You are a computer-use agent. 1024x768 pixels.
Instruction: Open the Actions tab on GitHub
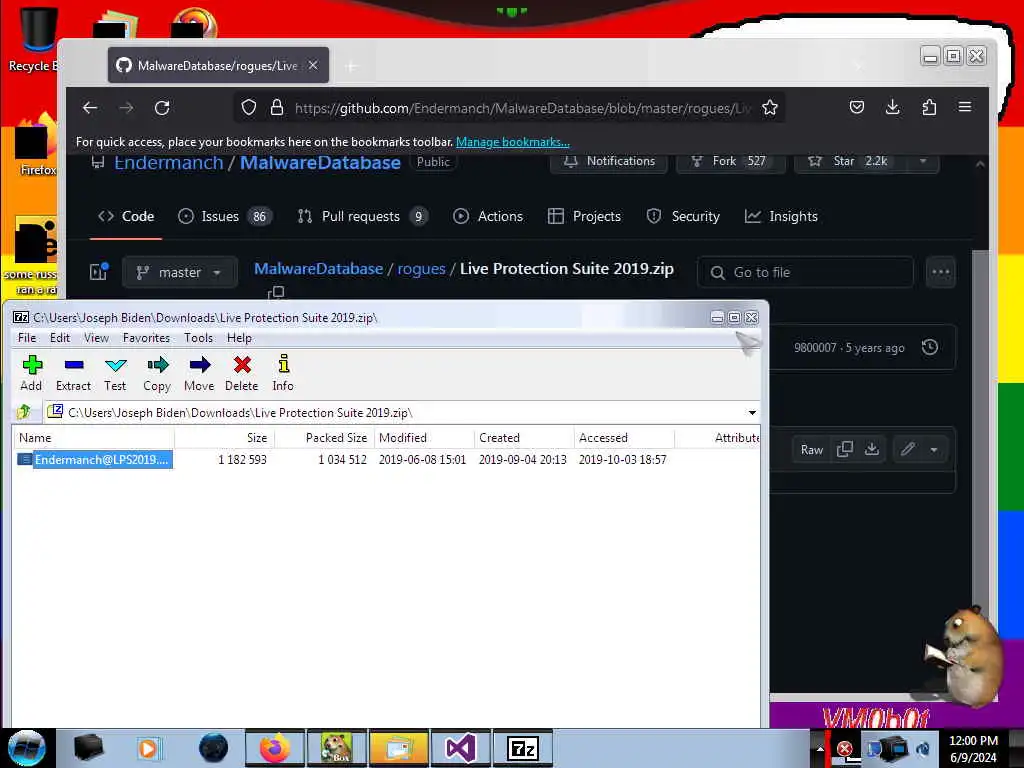(488, 216)
